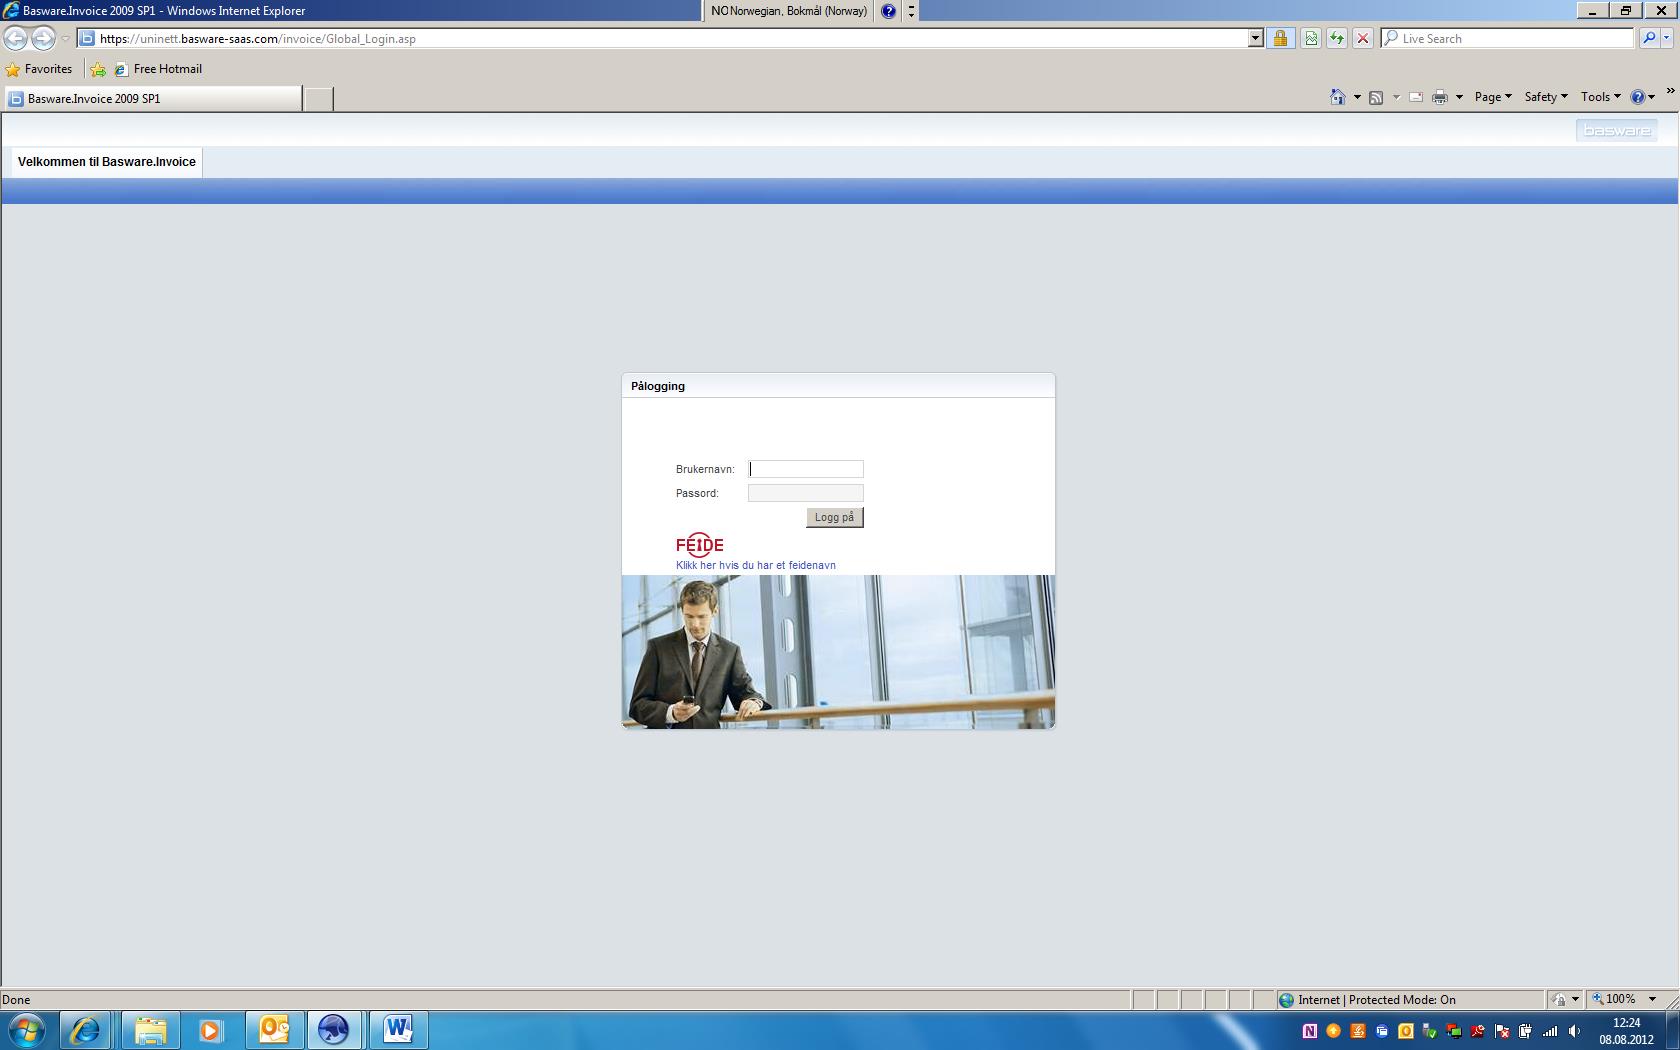This screenshot has height=1050, width=1680.
Task: Open the address bar URL dropdown
Action: 1256,39
